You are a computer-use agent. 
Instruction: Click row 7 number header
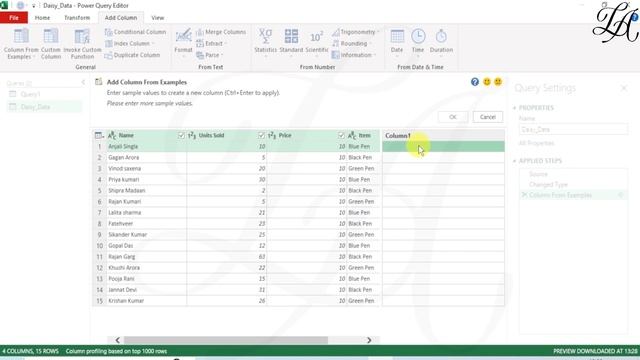[x=99, y=213]
